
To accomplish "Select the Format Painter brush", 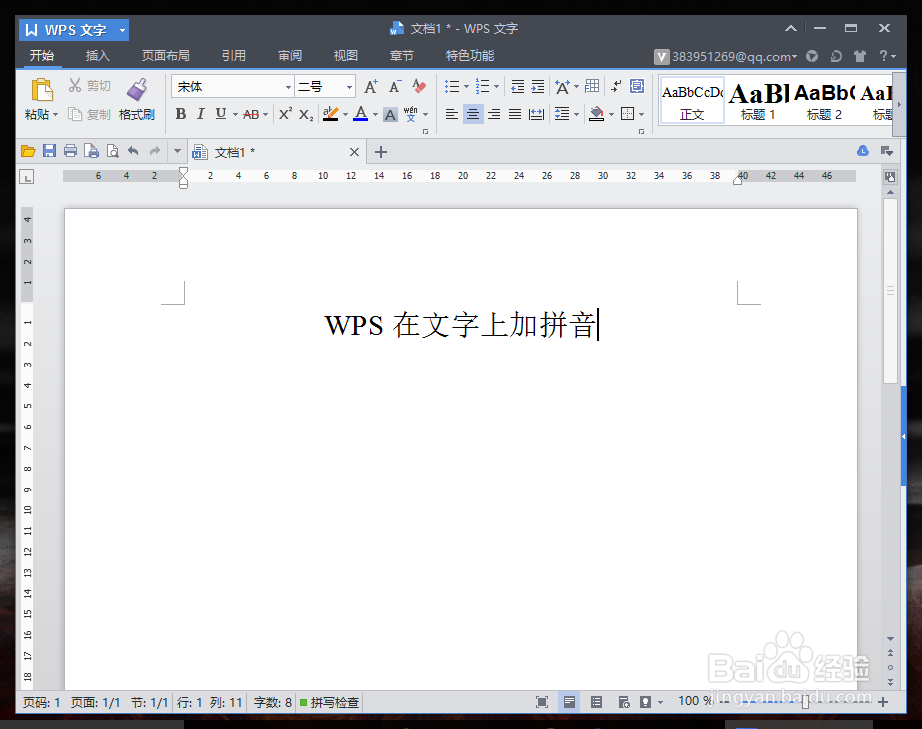I will 137,89.
